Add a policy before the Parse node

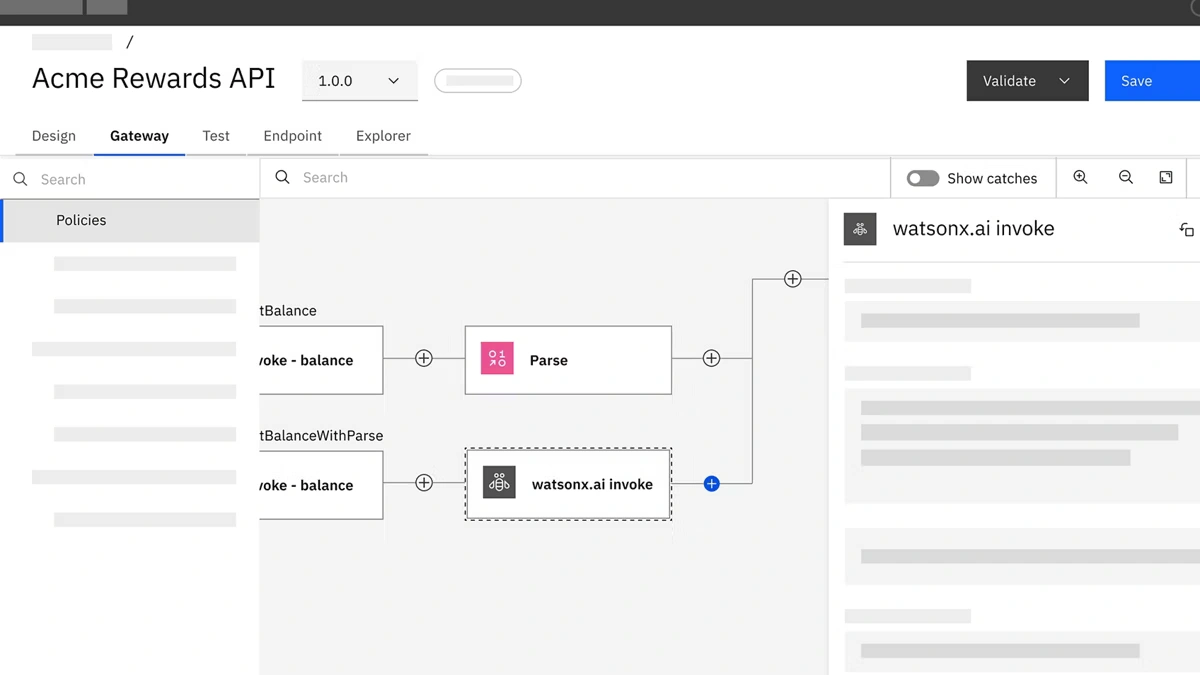[424, 358]
